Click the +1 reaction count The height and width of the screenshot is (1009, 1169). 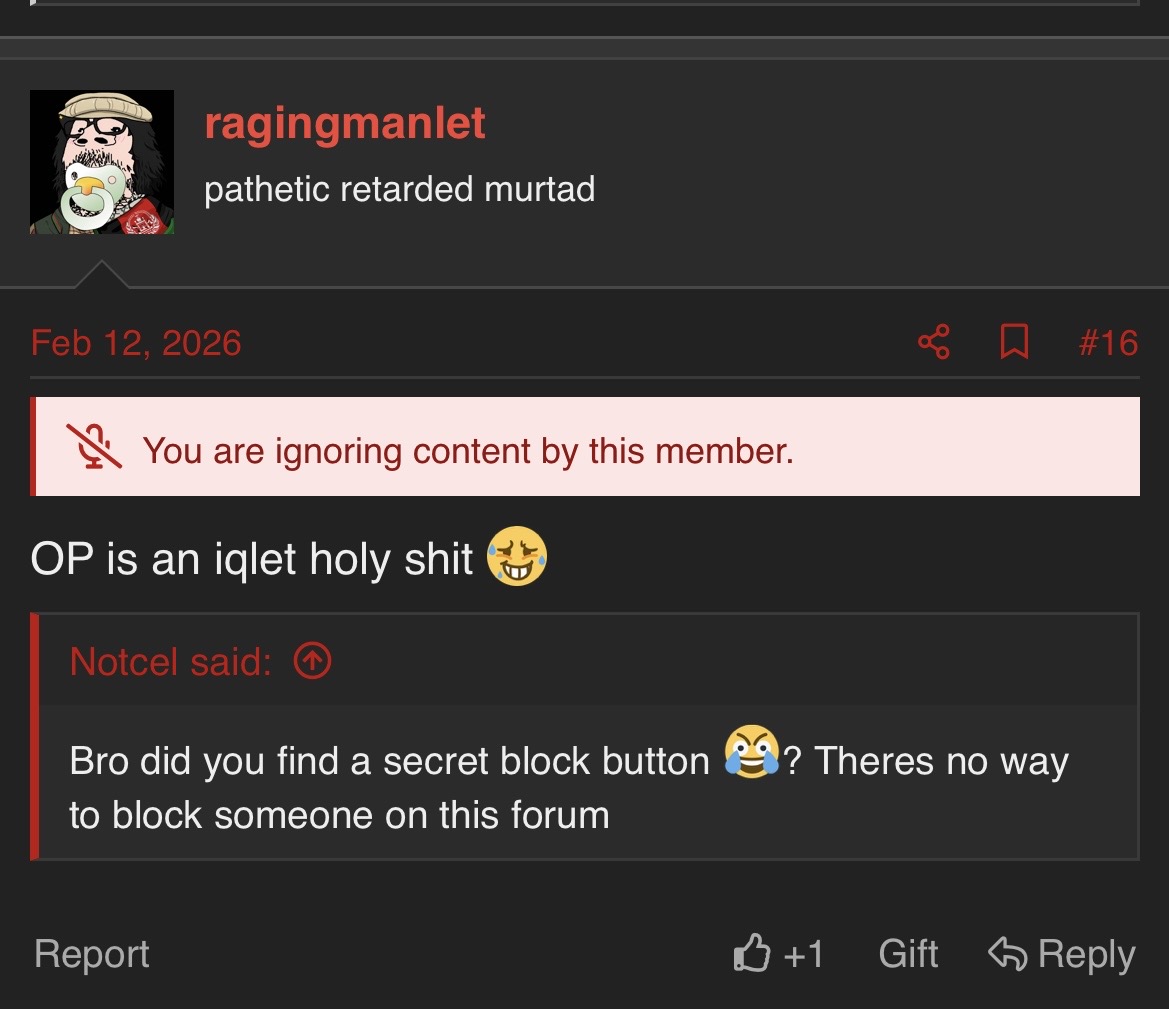pos(803,953)
